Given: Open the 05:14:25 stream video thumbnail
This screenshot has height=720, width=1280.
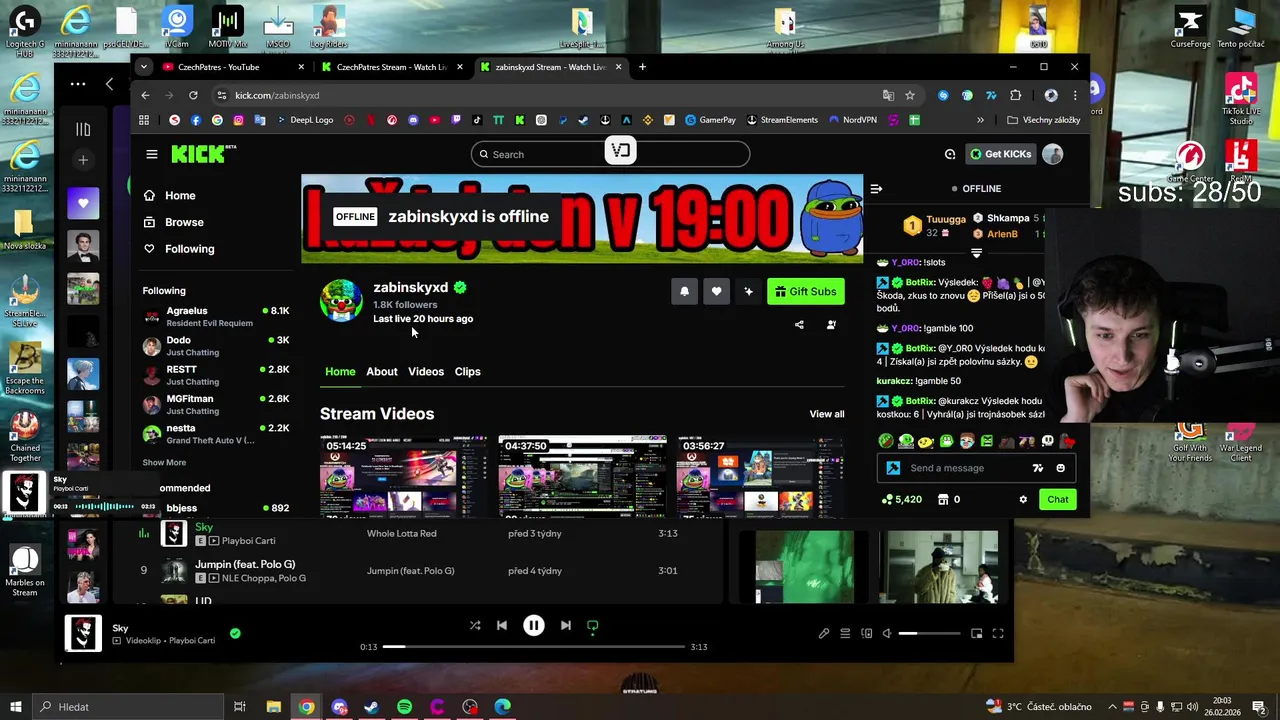Looking at the screenshot, I should [x=403, y=476].
